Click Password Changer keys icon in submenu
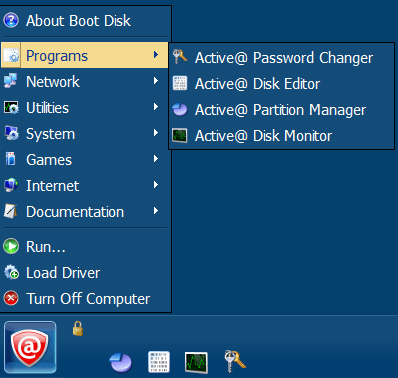 click(180, 57)
